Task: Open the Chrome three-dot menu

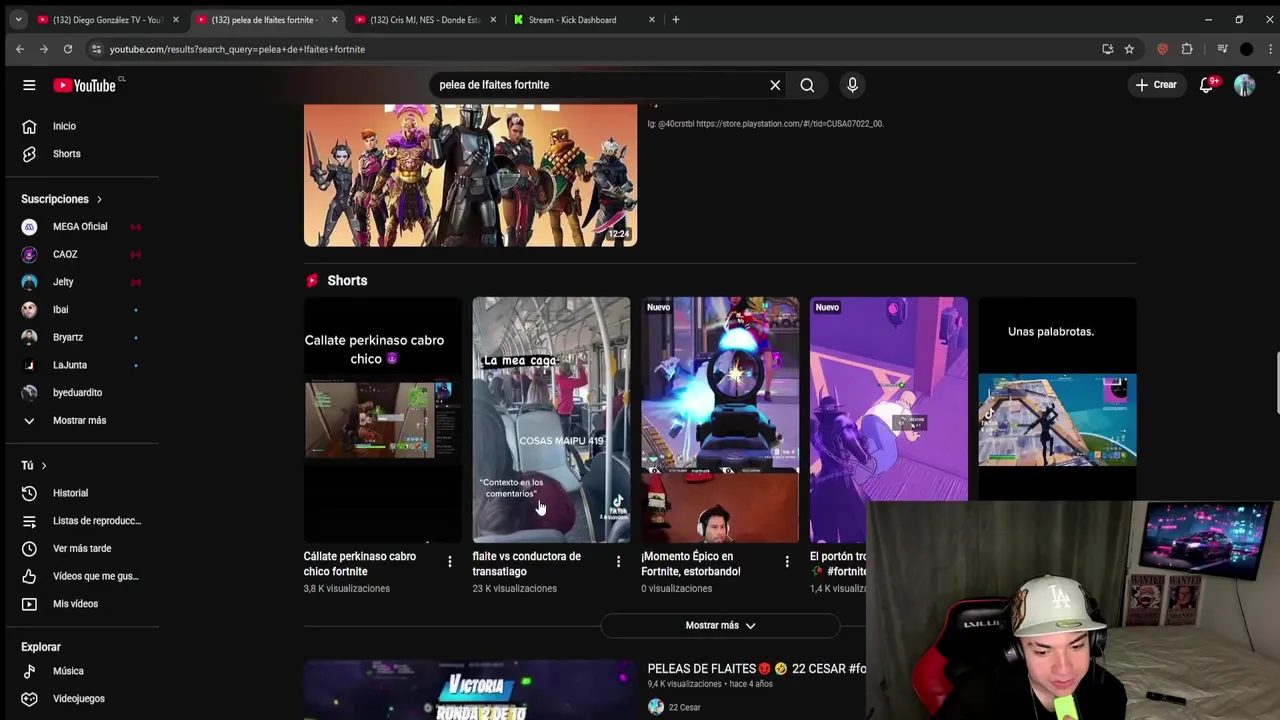Action: 1269,49
